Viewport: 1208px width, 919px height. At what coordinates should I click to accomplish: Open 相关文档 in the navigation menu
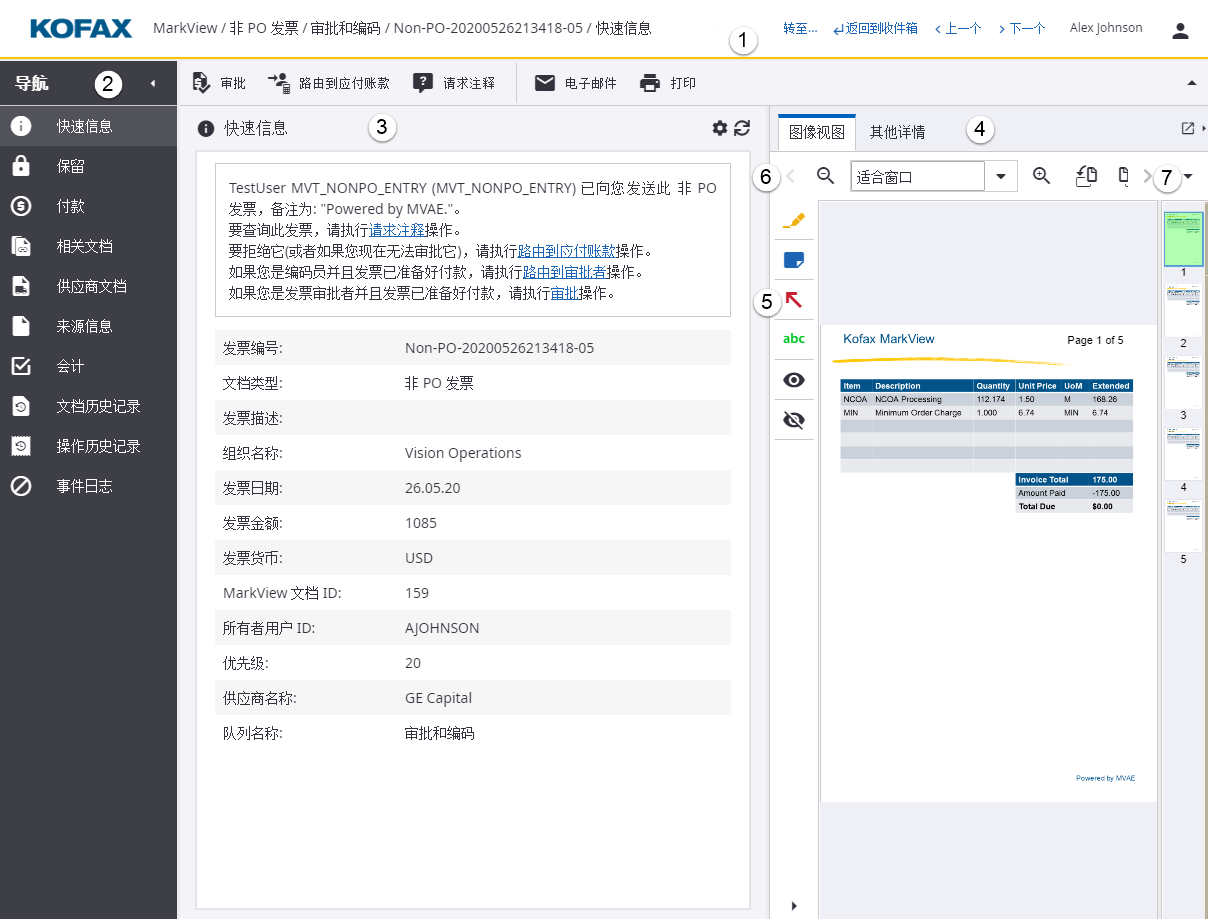[x=84, y=246]
